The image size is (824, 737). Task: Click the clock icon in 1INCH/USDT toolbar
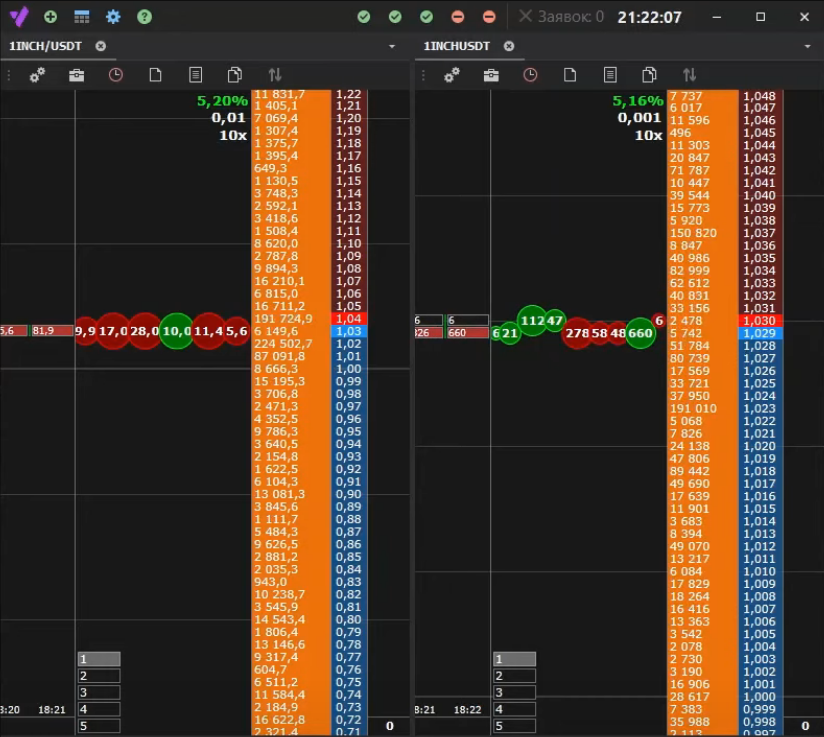pyautogui.click(x=116, y=75)
